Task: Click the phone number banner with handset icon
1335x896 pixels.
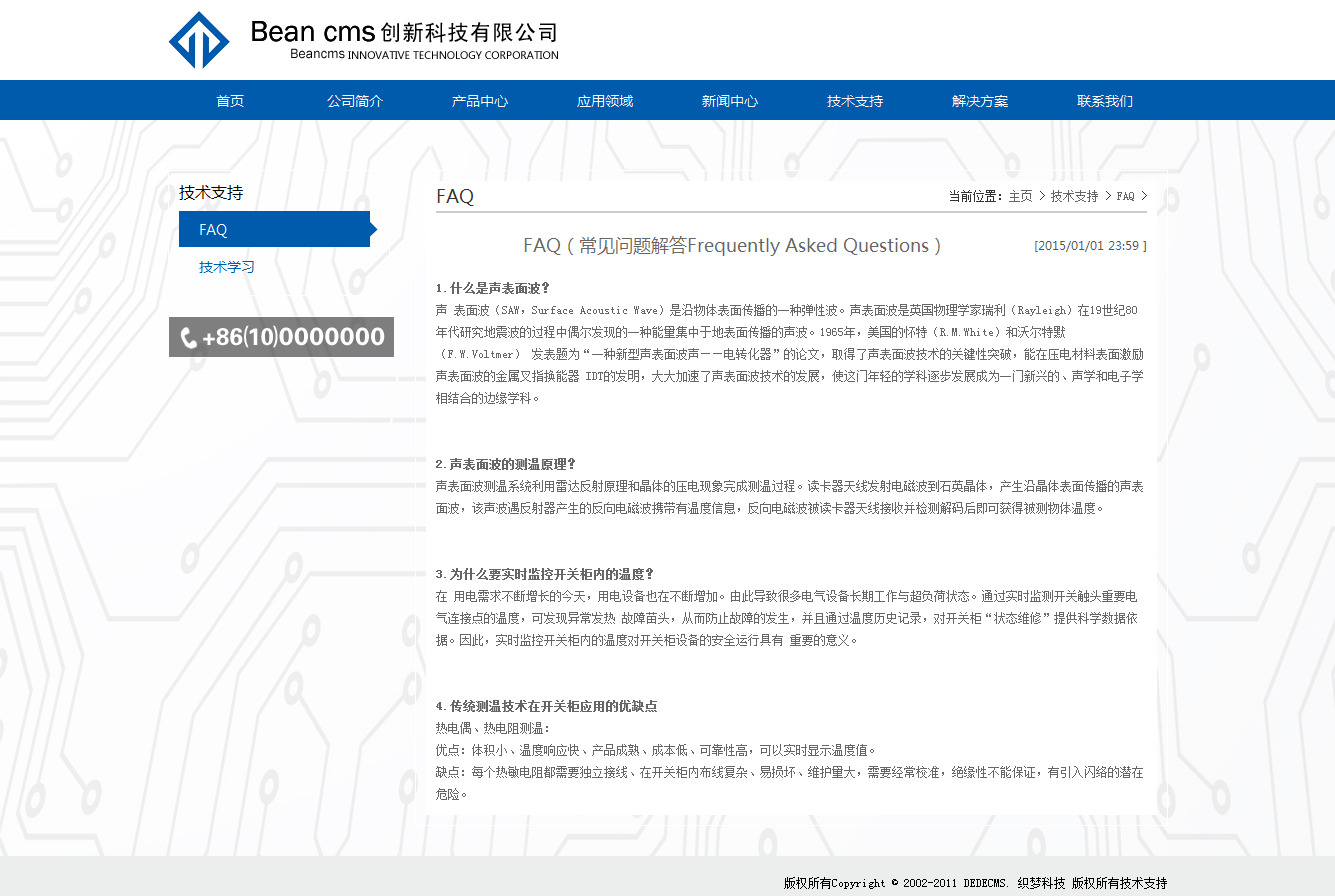Action: point(281,337)
